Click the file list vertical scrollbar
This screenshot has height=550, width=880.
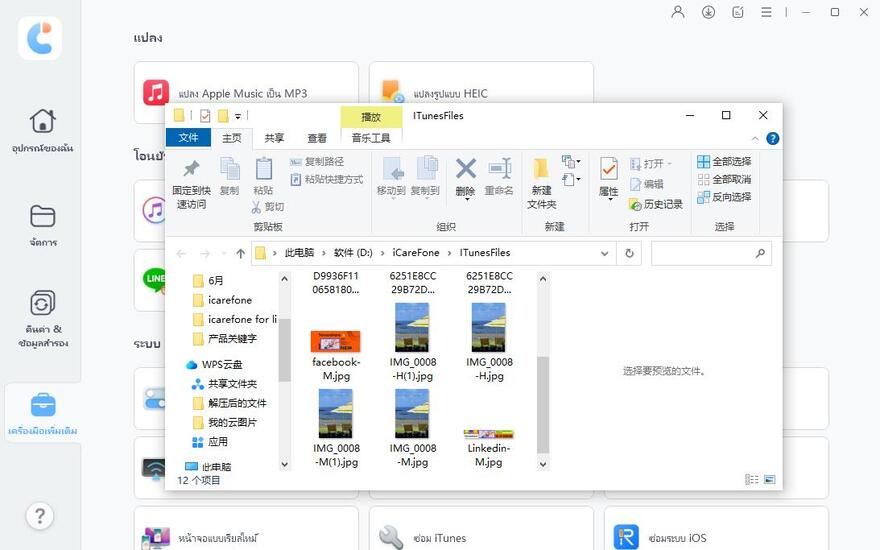pos(543,400)
